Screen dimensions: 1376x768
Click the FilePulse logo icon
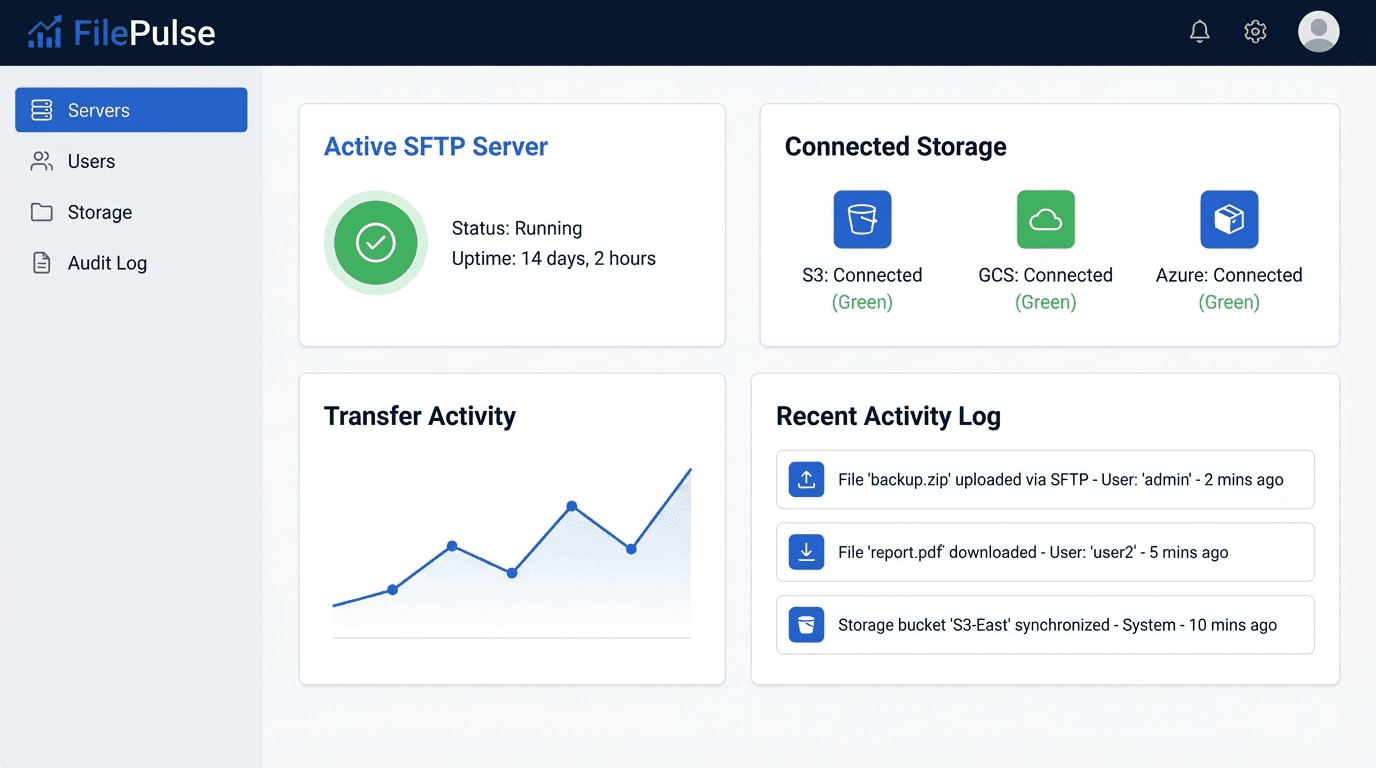pos(45,31)
